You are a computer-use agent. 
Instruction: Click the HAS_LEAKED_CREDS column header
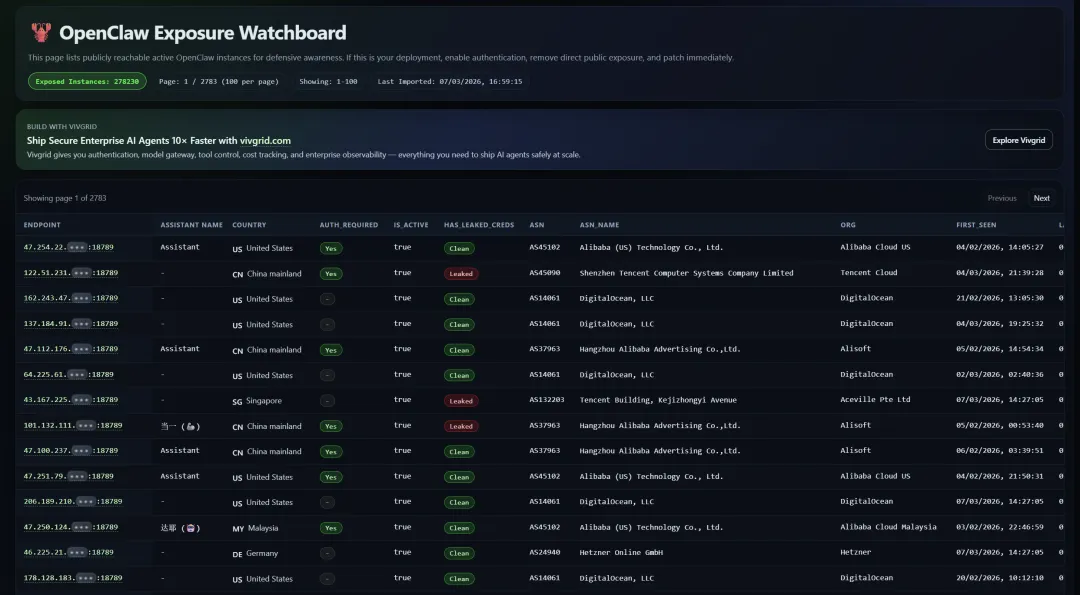click(479, 225)
